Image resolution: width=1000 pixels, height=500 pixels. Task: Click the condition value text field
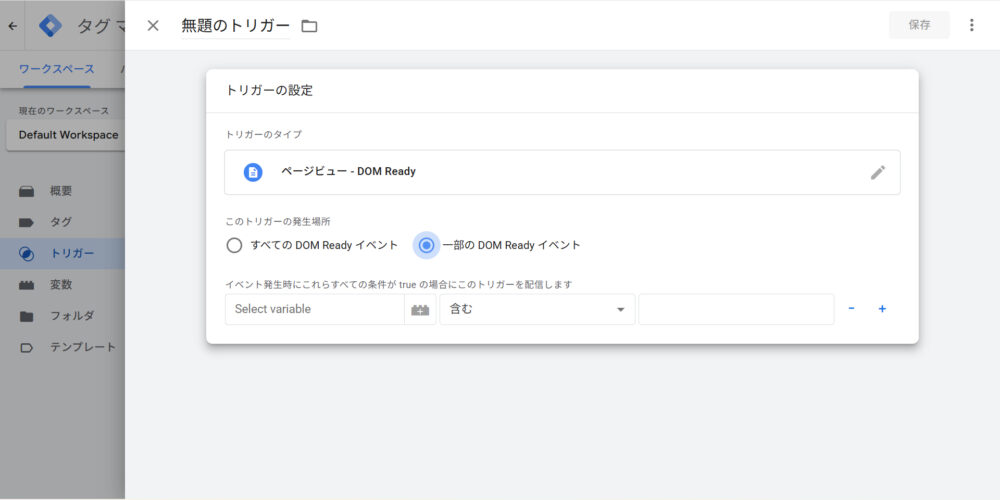[x=736, y=310]
